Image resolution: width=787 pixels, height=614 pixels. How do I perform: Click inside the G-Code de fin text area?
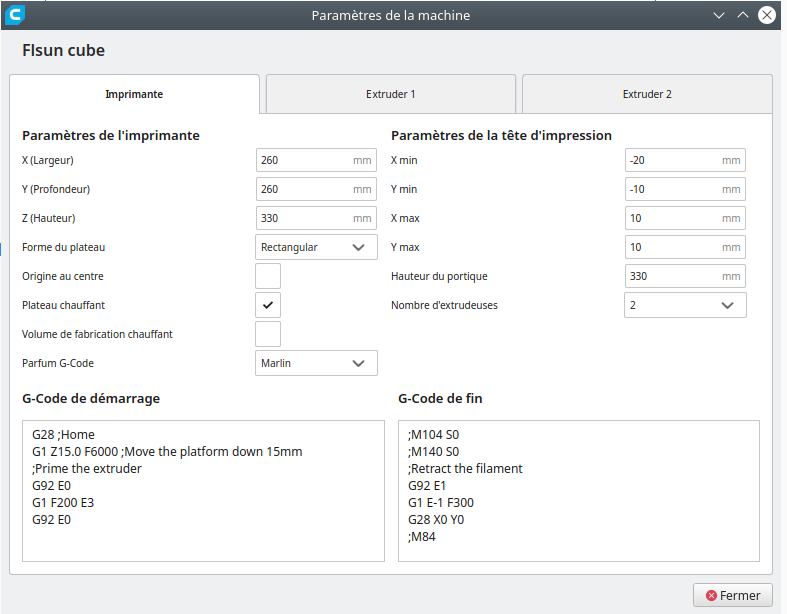[578, 490]
